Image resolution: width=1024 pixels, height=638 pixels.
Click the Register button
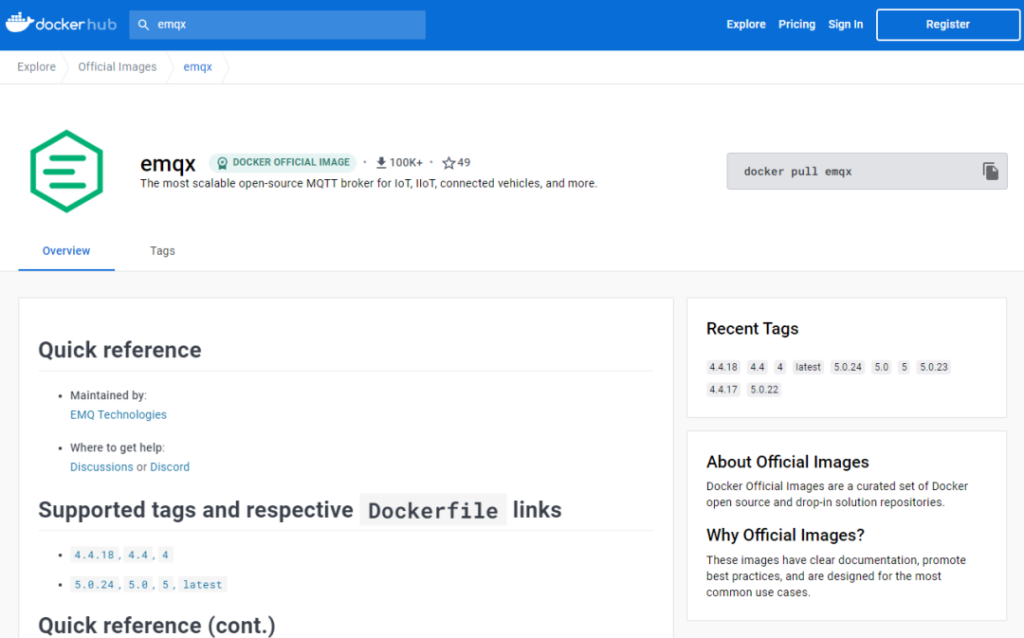click(x=948, y=25)
